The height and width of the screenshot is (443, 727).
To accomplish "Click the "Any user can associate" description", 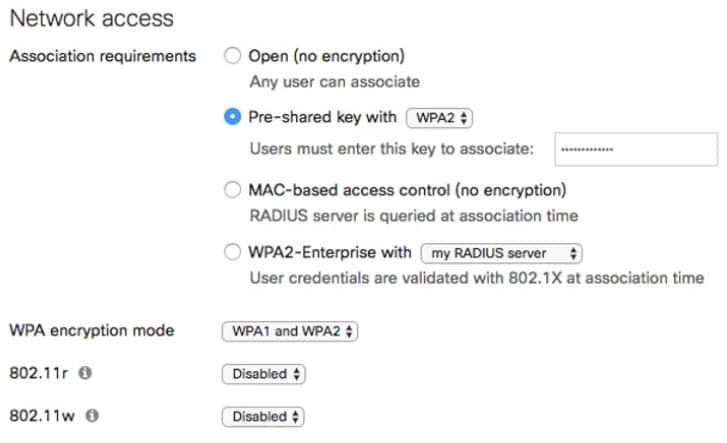I will 334,82.
